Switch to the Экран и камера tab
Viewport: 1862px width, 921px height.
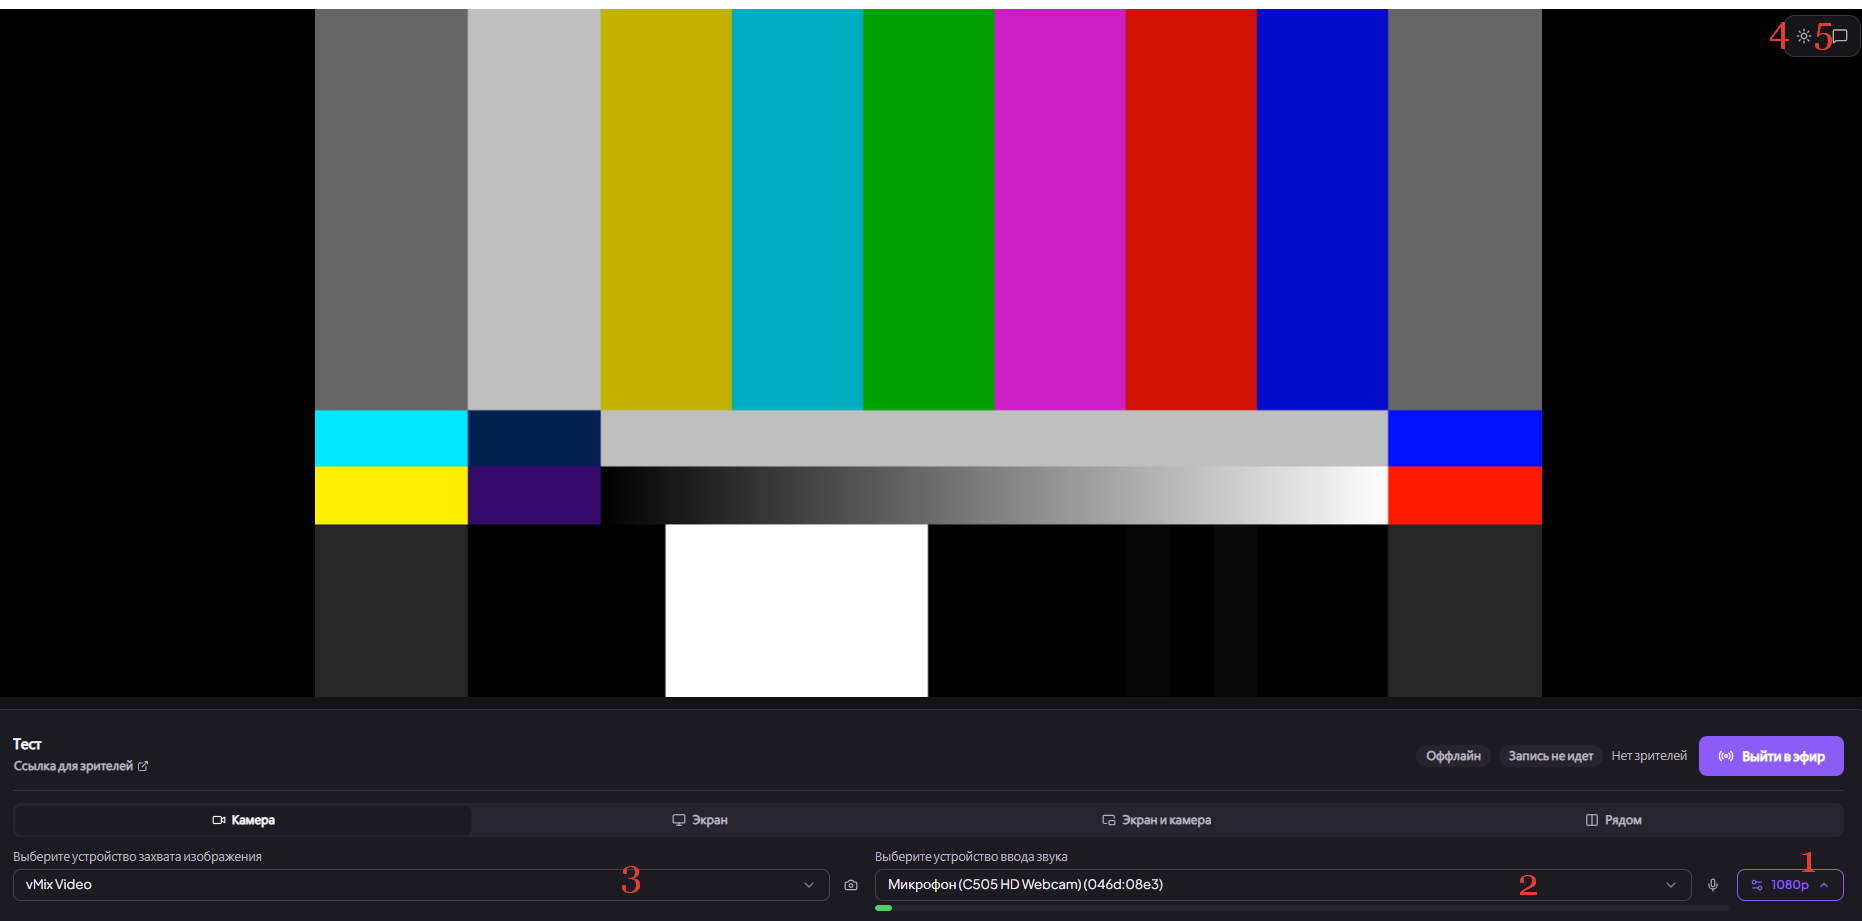click(x=1157, y=820)
